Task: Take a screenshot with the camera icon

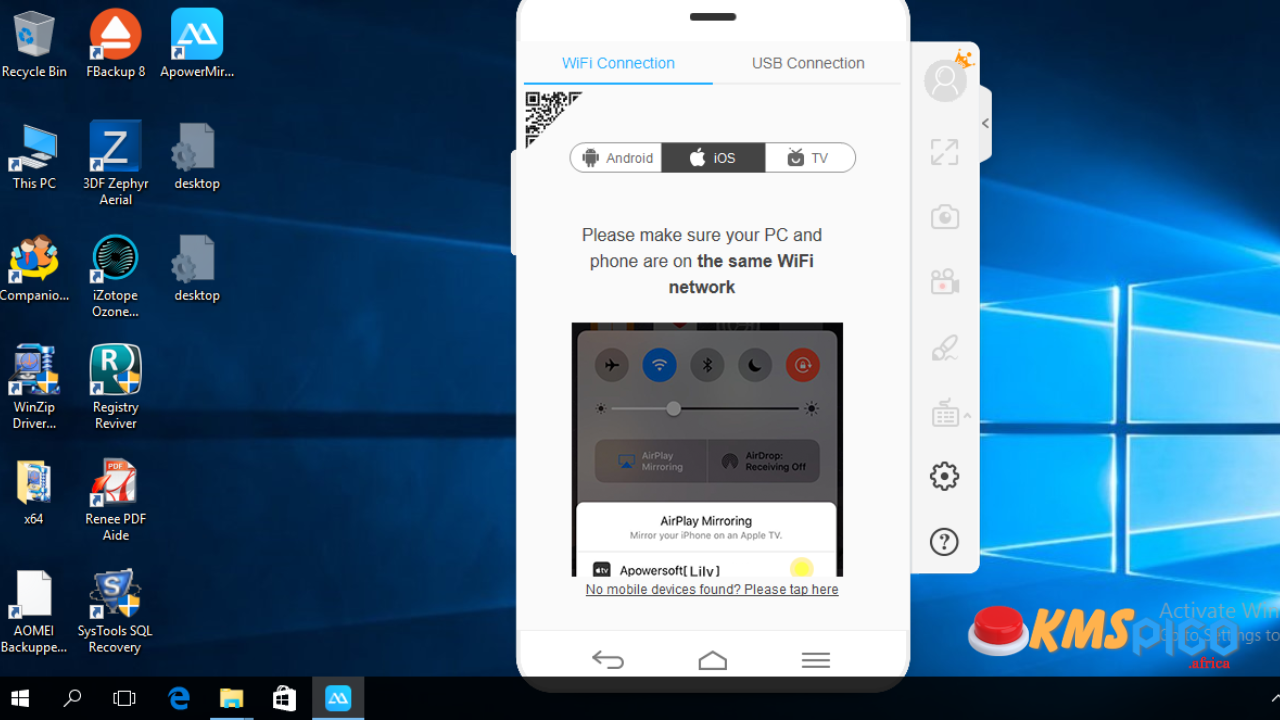Action: pos(944,217)
